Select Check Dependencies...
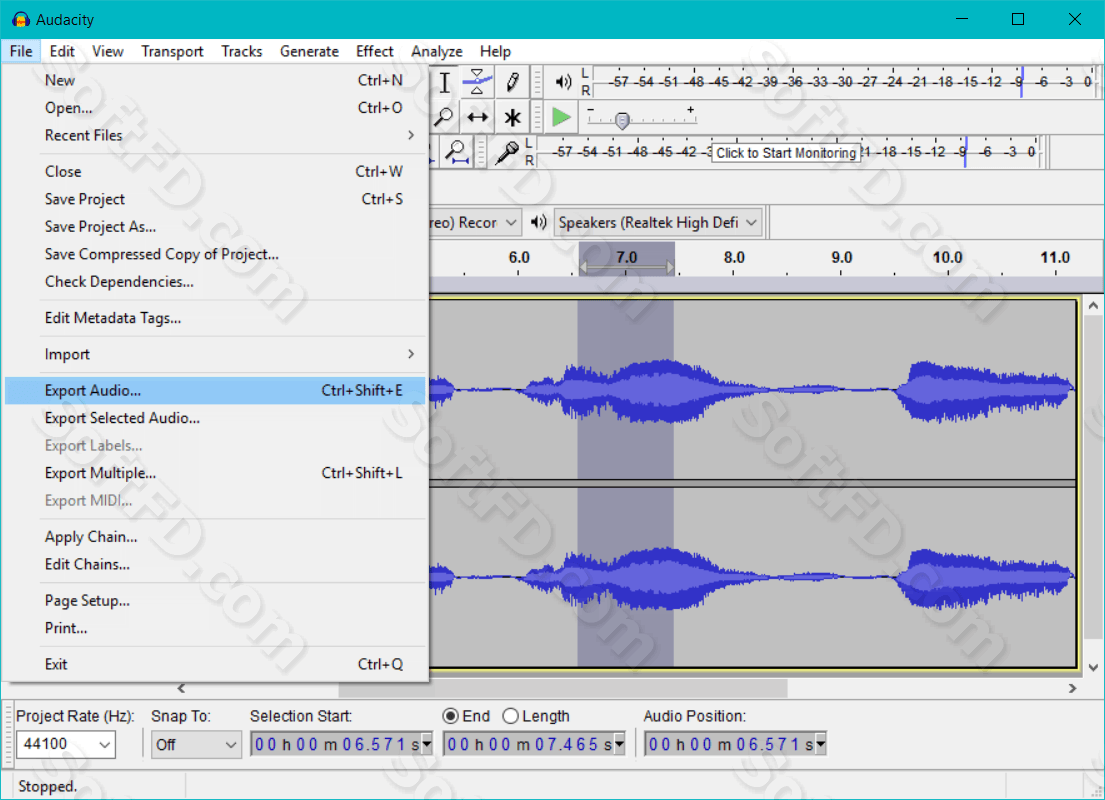The height and width of the screenshot is (800, 1105). point(215,282)
